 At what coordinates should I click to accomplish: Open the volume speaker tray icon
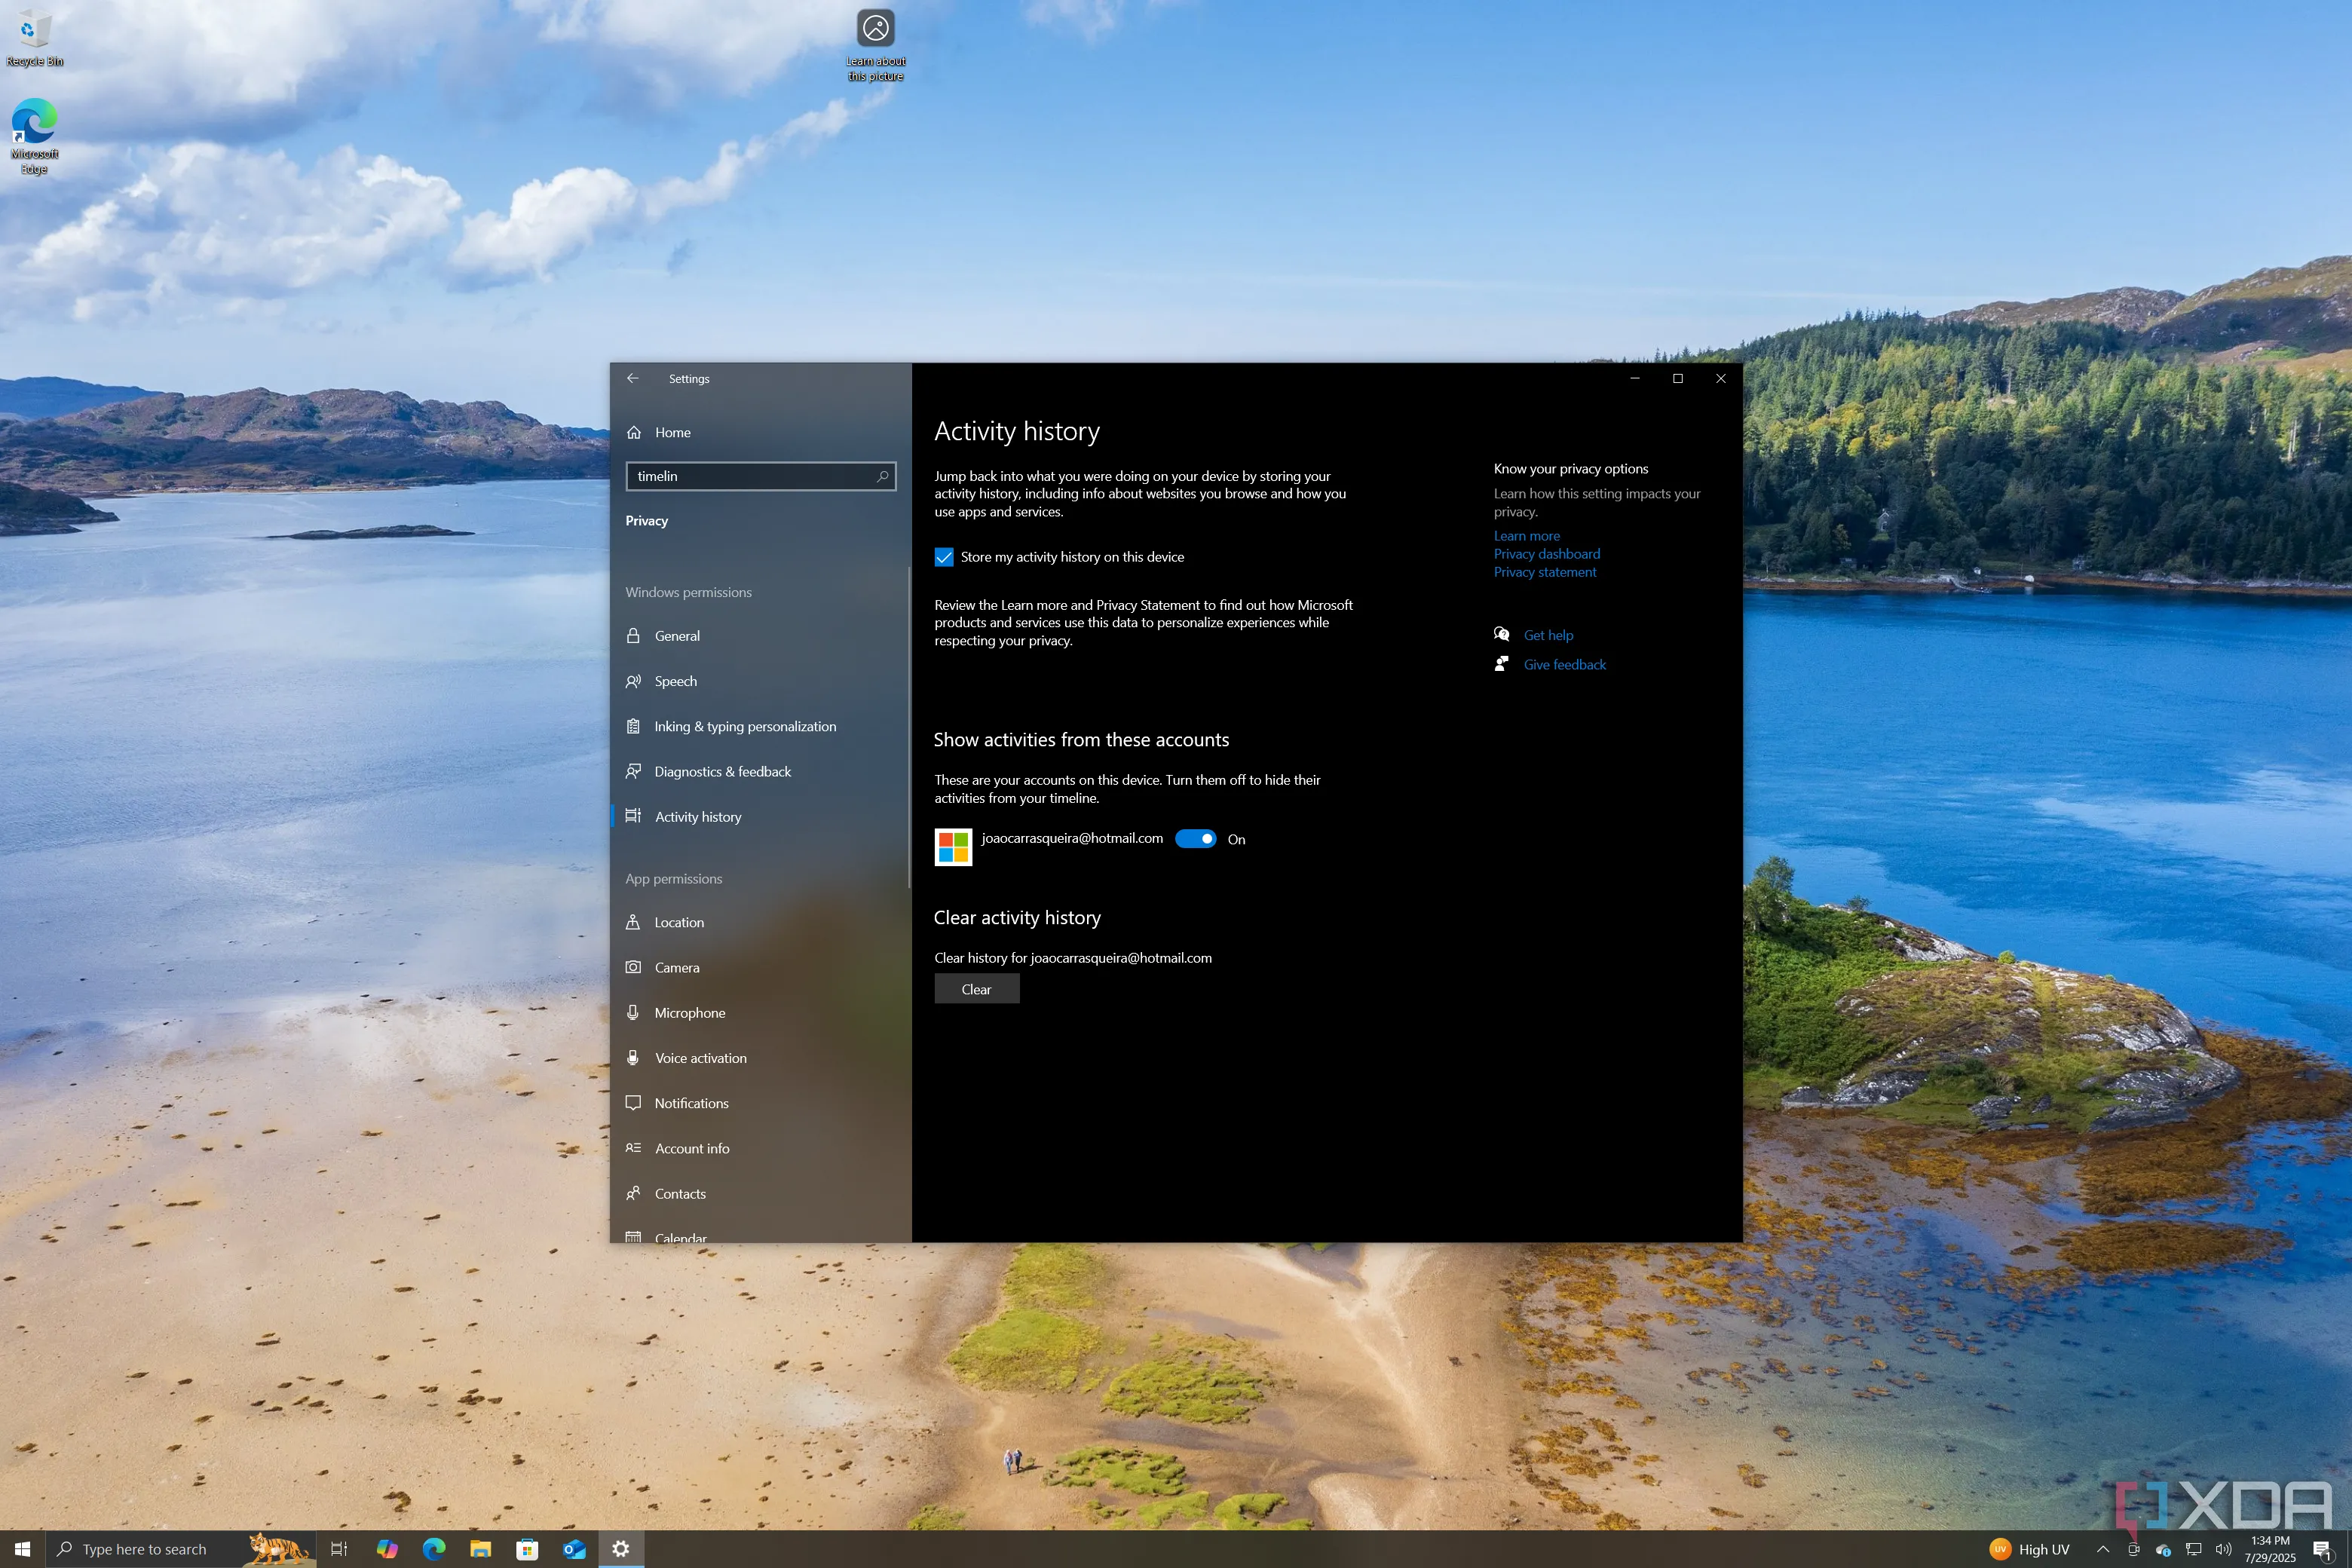[x=2223, y=1549]
